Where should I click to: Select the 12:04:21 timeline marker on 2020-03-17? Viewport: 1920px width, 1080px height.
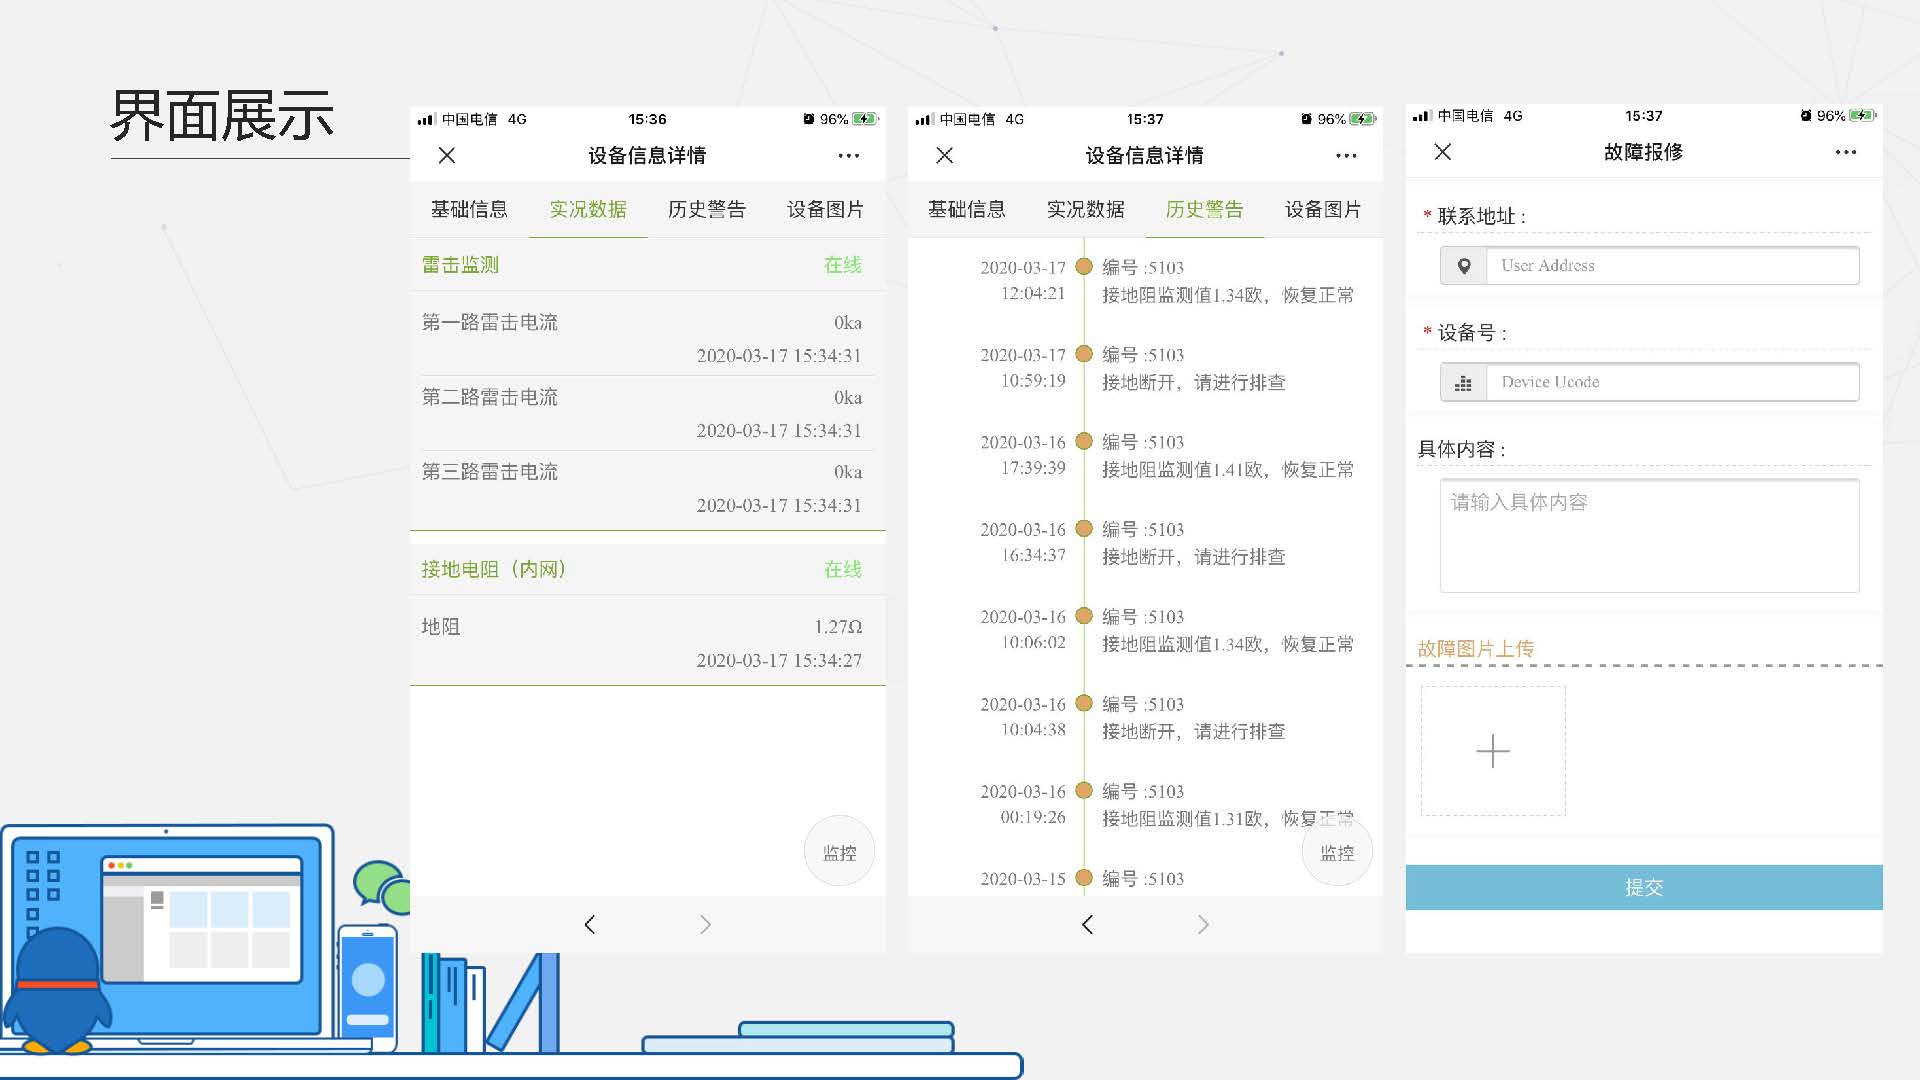coord(1083,267)
